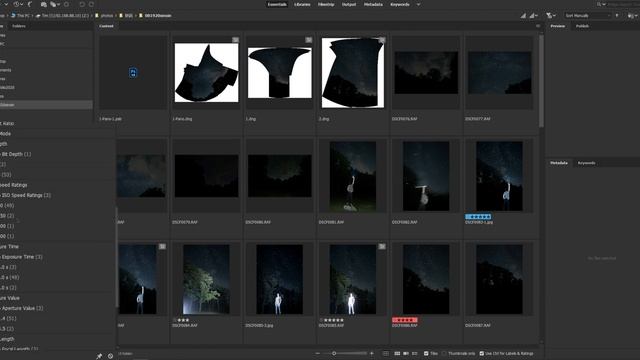
Task: Switch to view as thumbnails icon
Action: click(397, 353)
